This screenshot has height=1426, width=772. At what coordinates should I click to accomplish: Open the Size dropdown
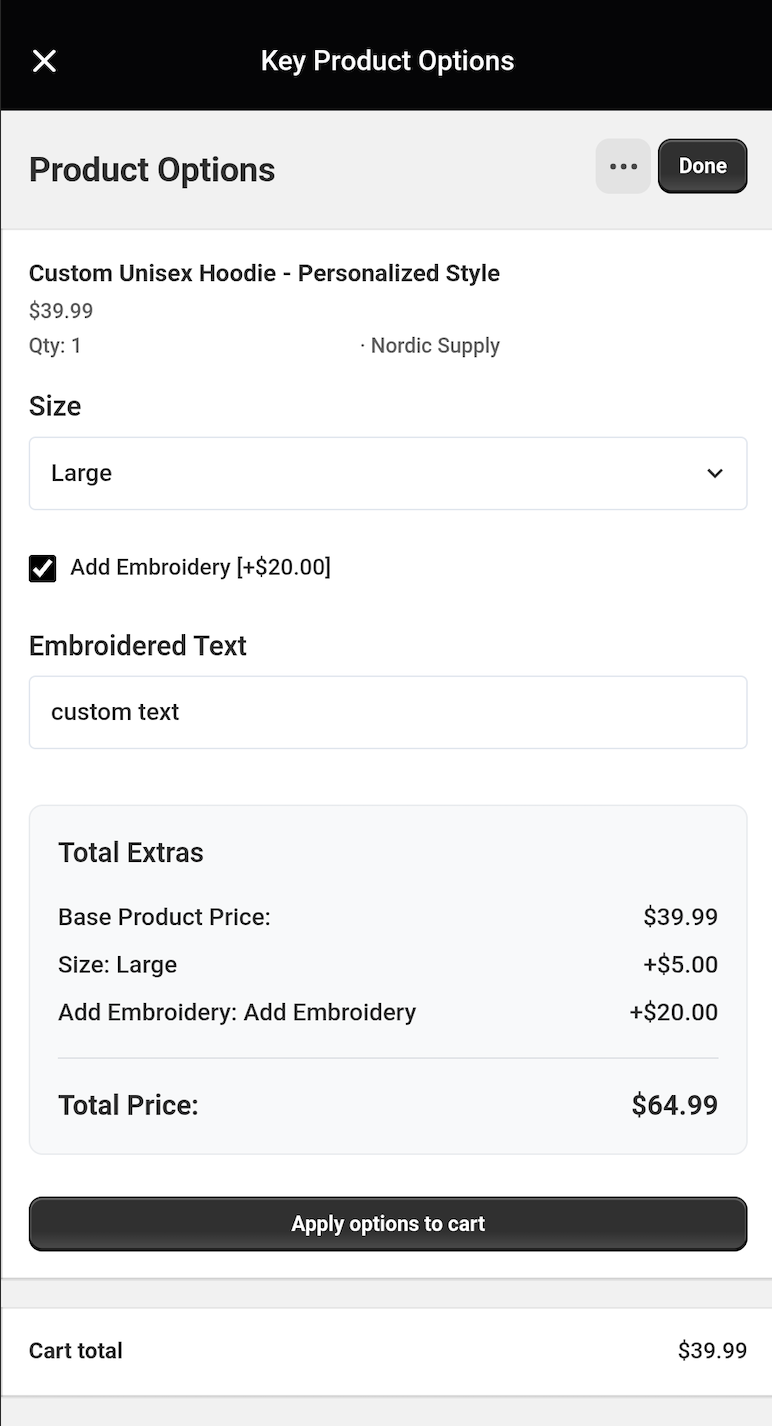388,473
